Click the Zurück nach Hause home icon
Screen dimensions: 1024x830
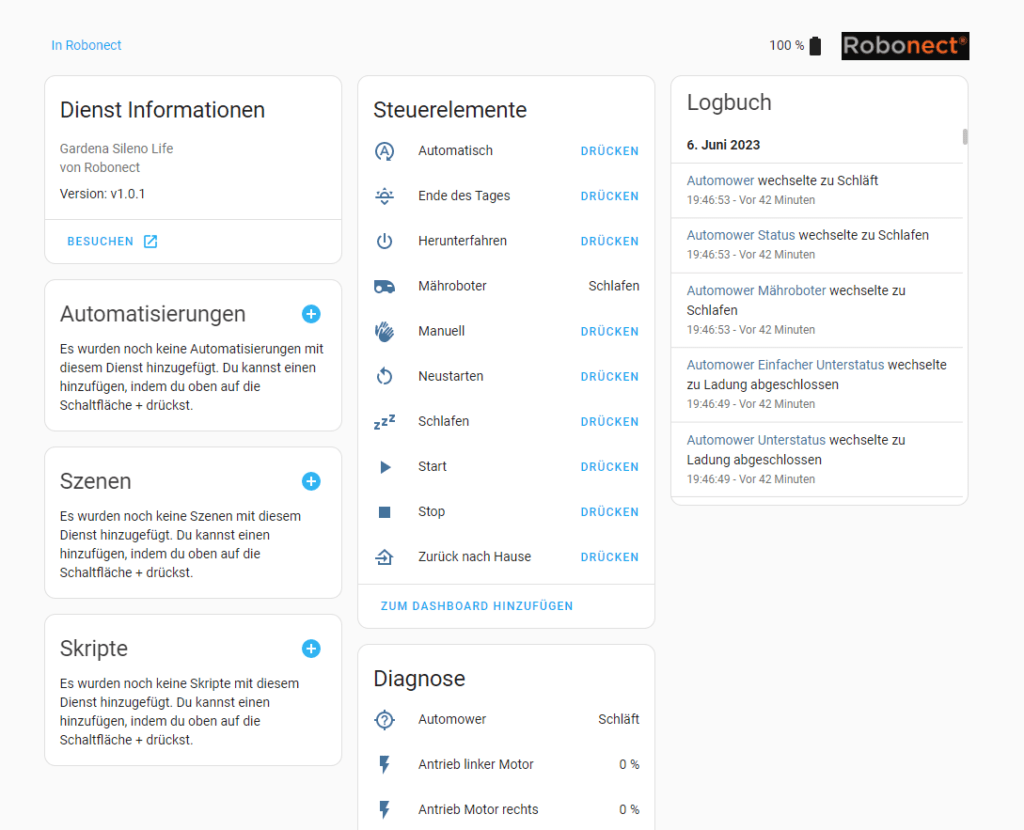coord(384,557)
